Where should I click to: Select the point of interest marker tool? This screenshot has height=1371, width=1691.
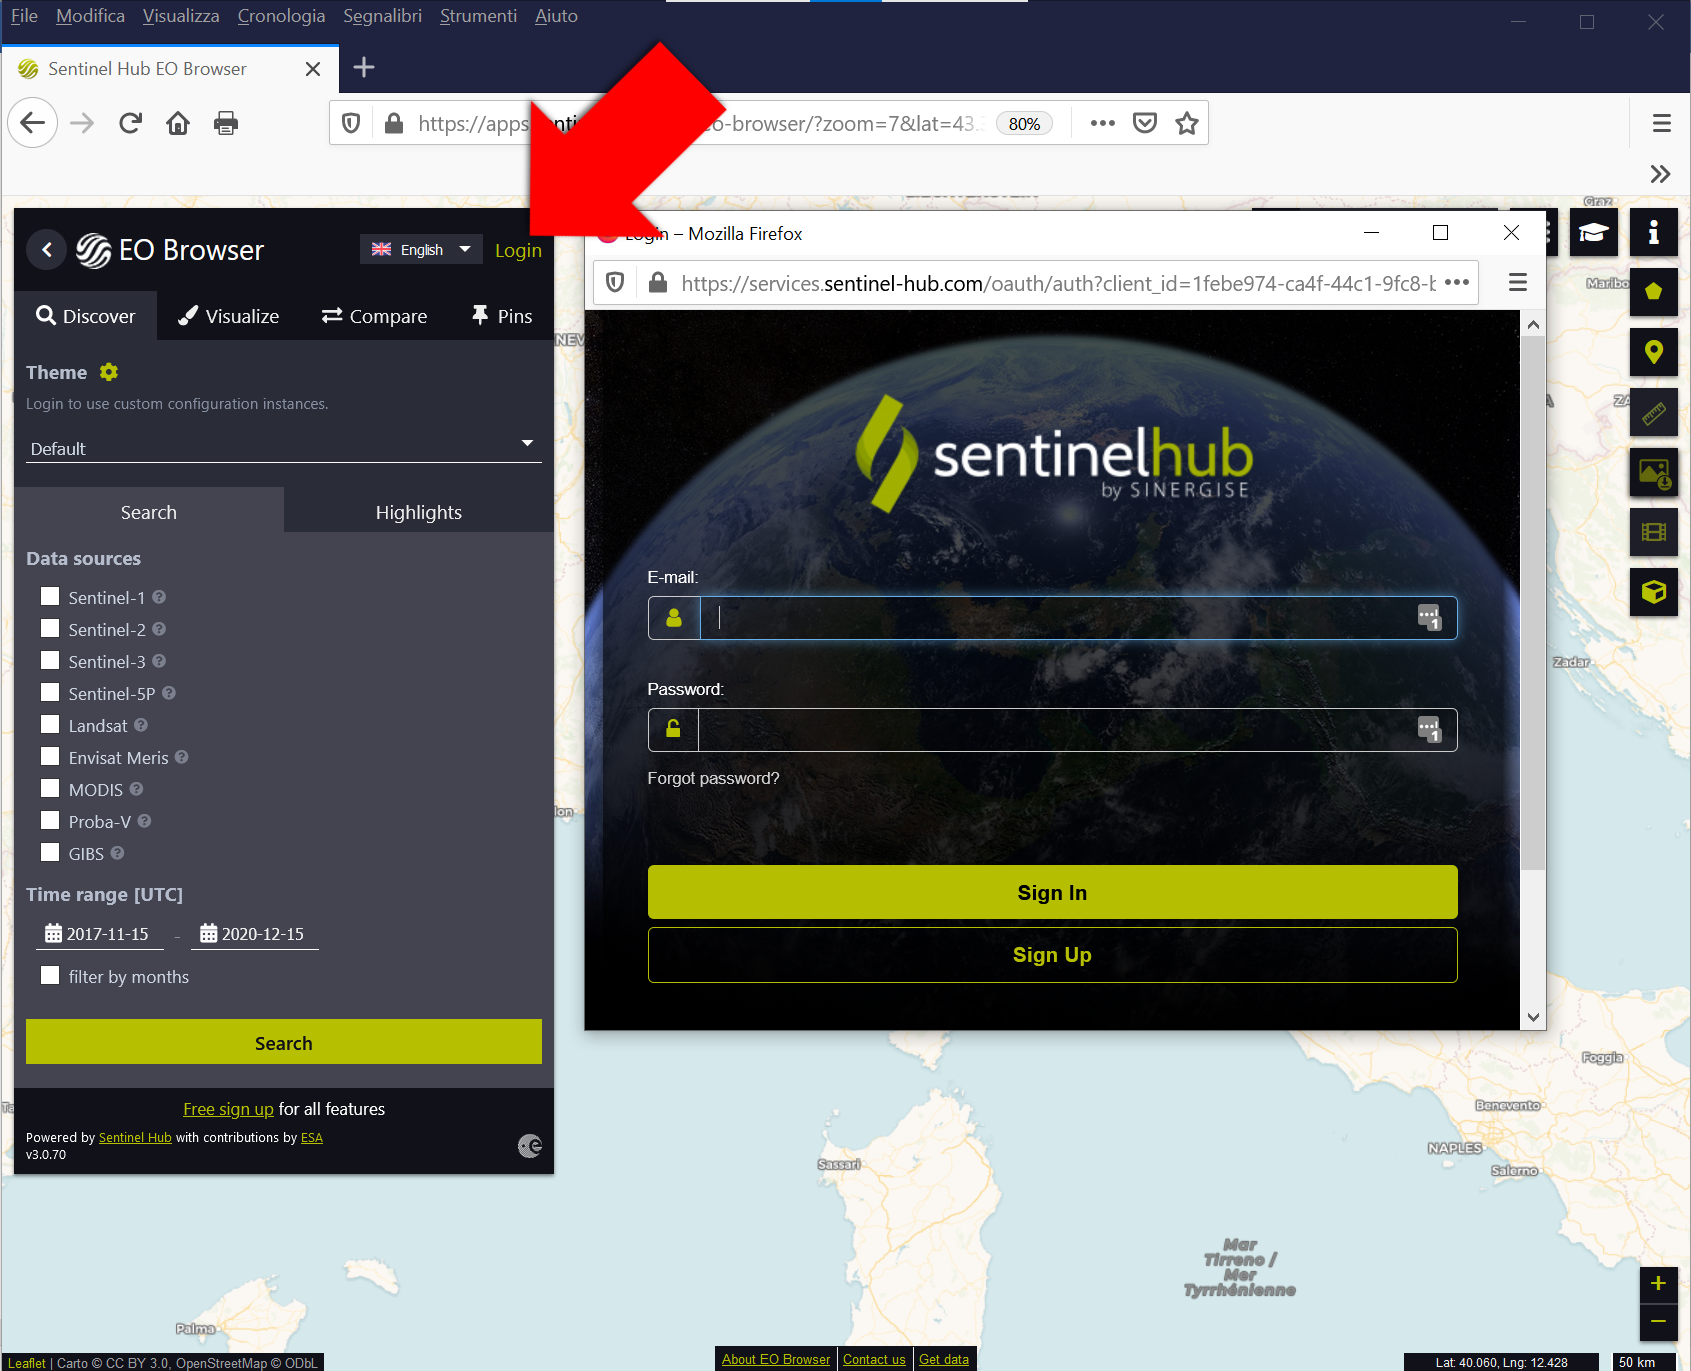1654,352
